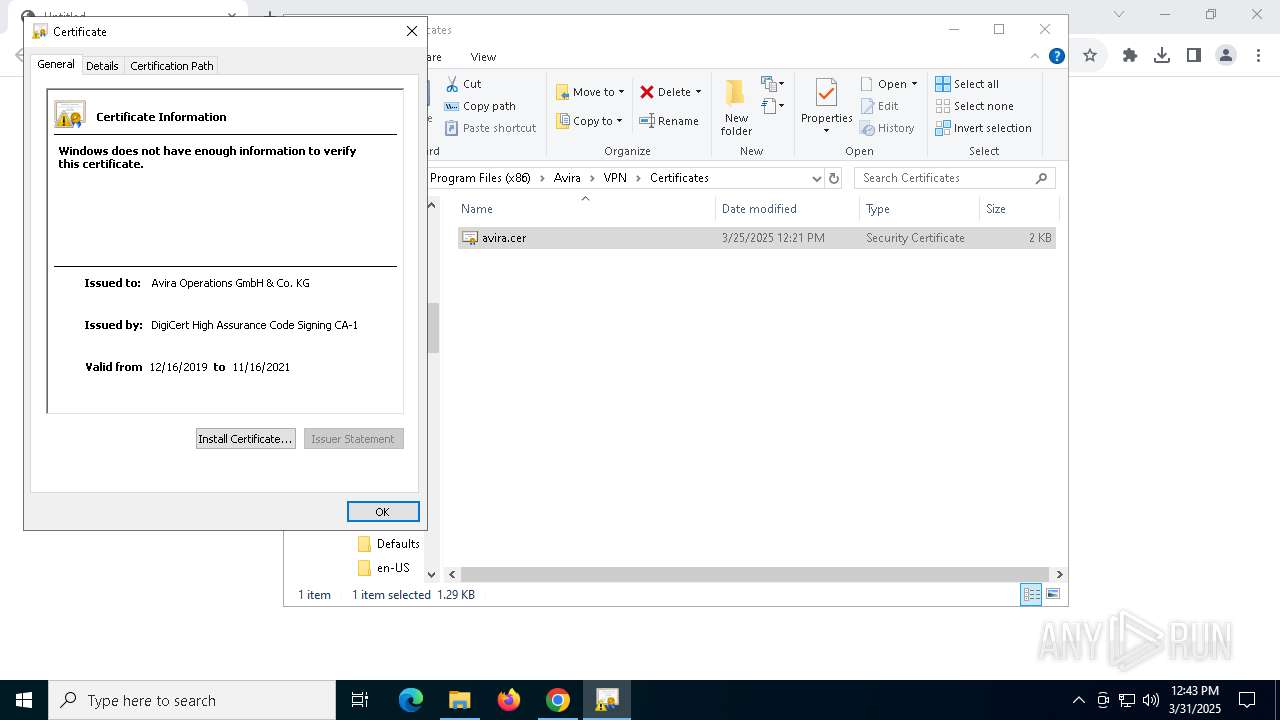Open the View ribbon tab
Screen dimensions: 1280x720
483,57
